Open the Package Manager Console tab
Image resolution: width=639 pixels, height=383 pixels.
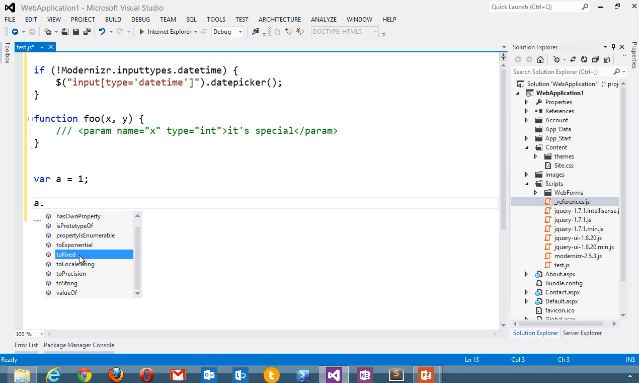coord(79,345)
